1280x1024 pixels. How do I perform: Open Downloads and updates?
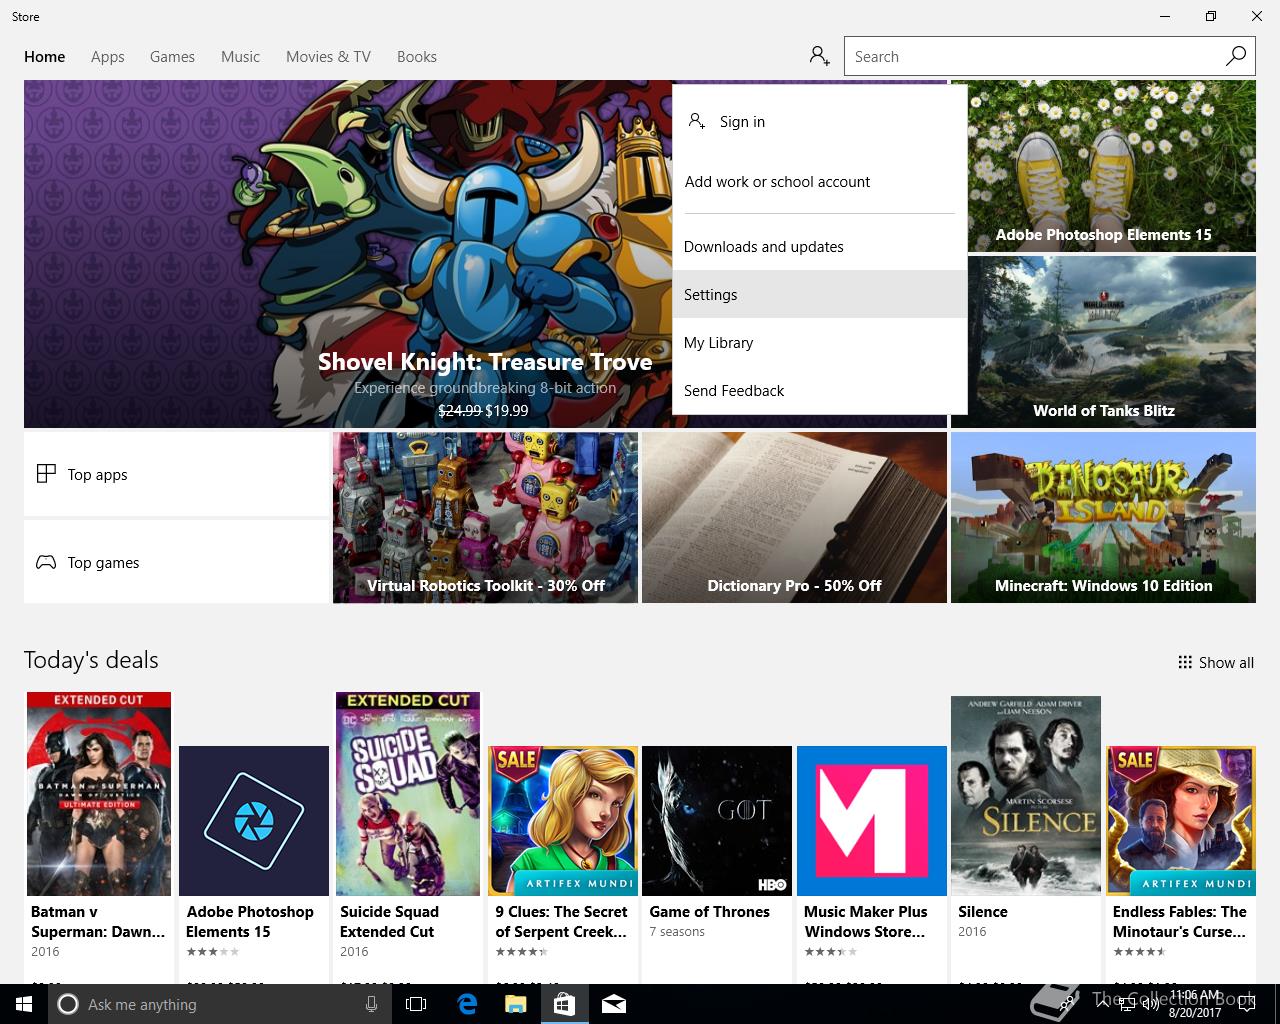click(820, 246)
